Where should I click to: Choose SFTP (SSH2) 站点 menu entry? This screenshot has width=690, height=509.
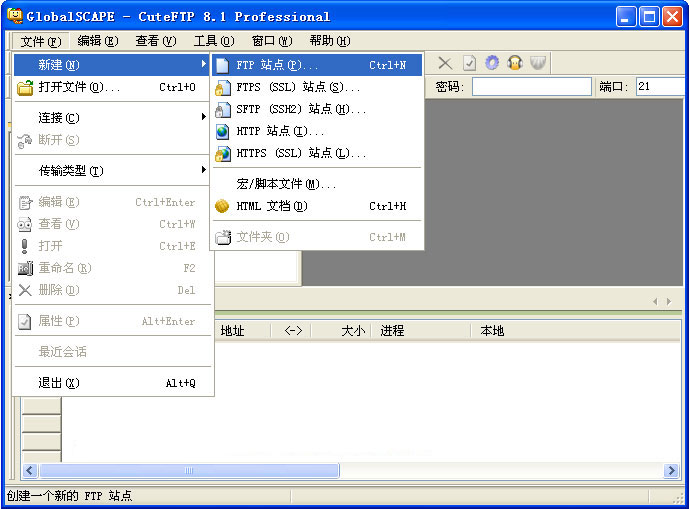(301, 109)
